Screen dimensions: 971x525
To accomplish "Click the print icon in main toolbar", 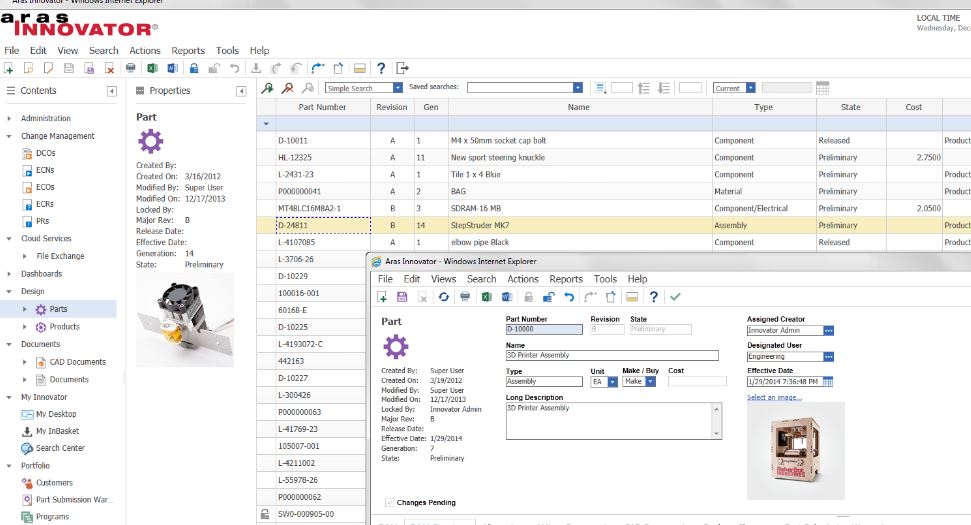I will pyautogui.click(x=131, y=68).
